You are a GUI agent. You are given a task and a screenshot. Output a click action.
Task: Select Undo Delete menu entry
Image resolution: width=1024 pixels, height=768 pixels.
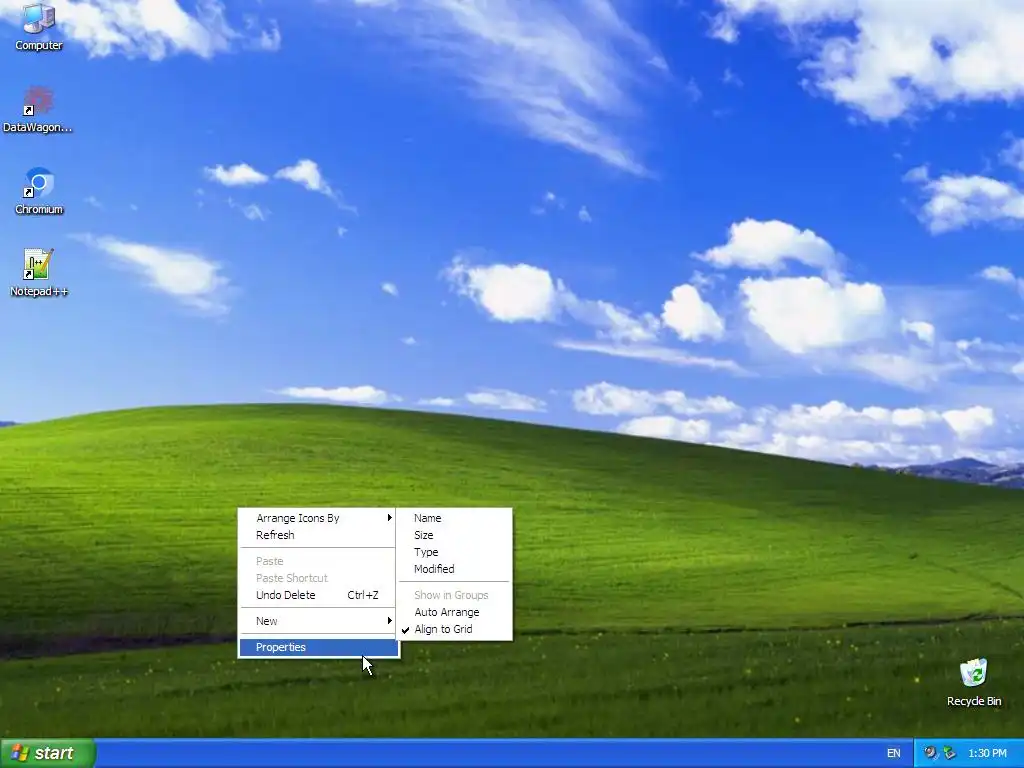pos(319,595)
